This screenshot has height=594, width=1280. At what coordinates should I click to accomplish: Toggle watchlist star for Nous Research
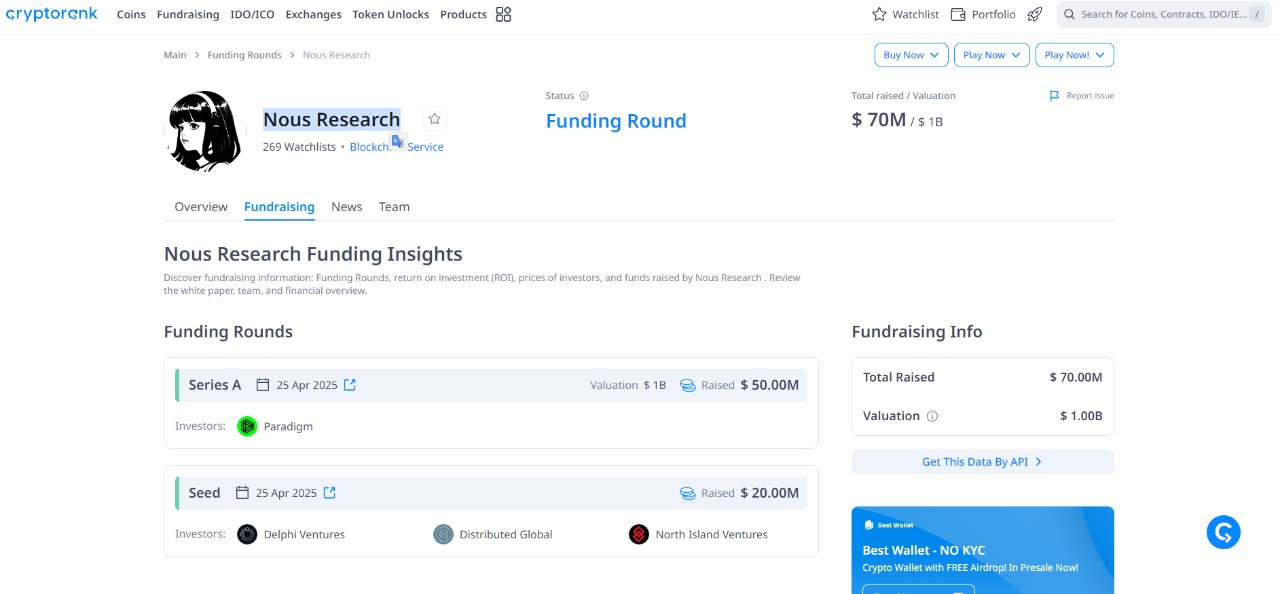point(434,119)
